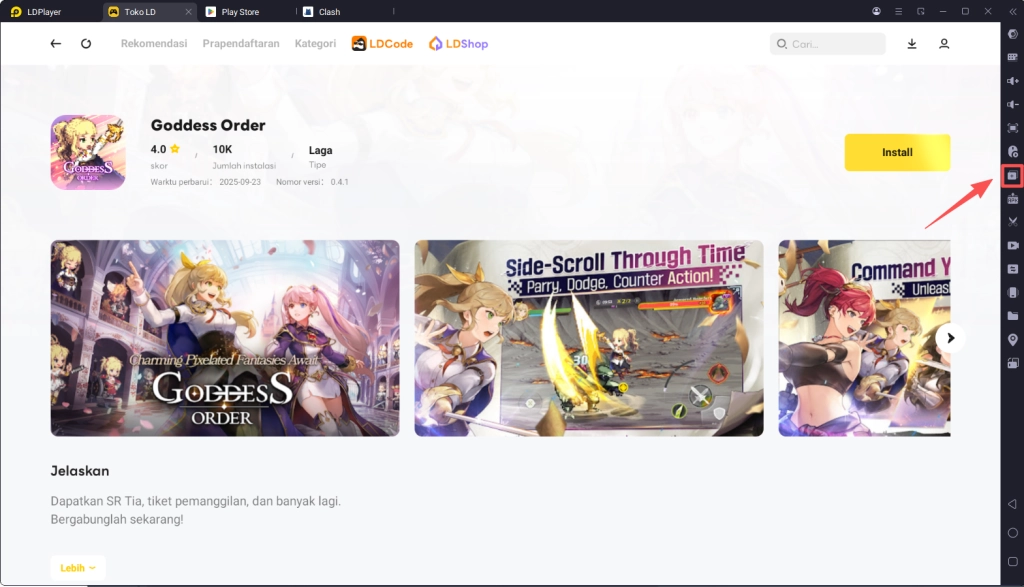Click the Jelaskan heading
1024x587 pixels.
coord(80,471)
